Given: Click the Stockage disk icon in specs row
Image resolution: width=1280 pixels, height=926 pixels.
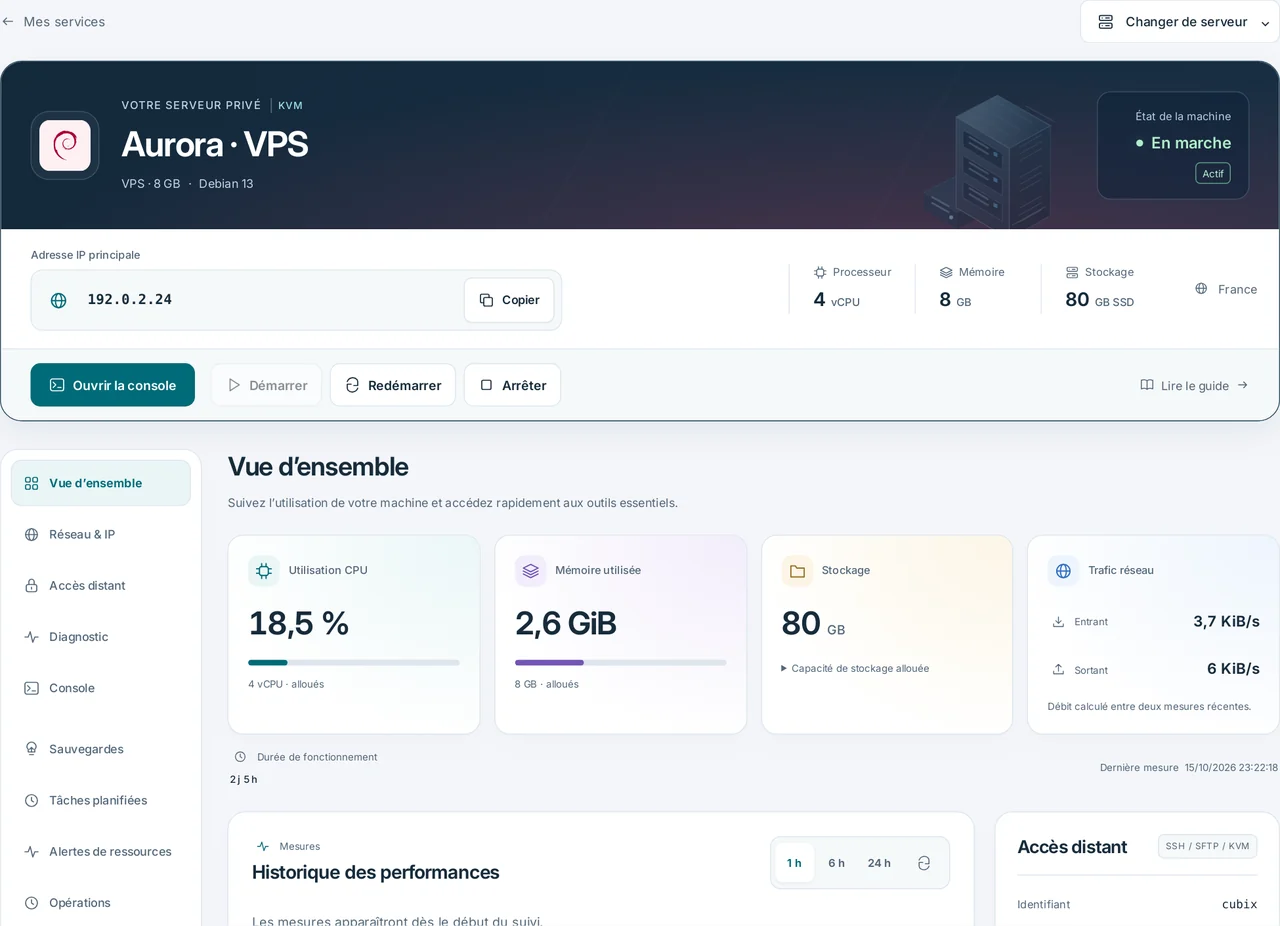Looking at the screenshot, I should [1072, 272].
